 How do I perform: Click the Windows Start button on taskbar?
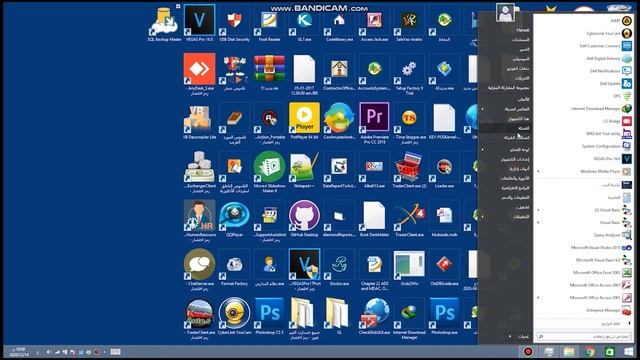coord(629,351)
